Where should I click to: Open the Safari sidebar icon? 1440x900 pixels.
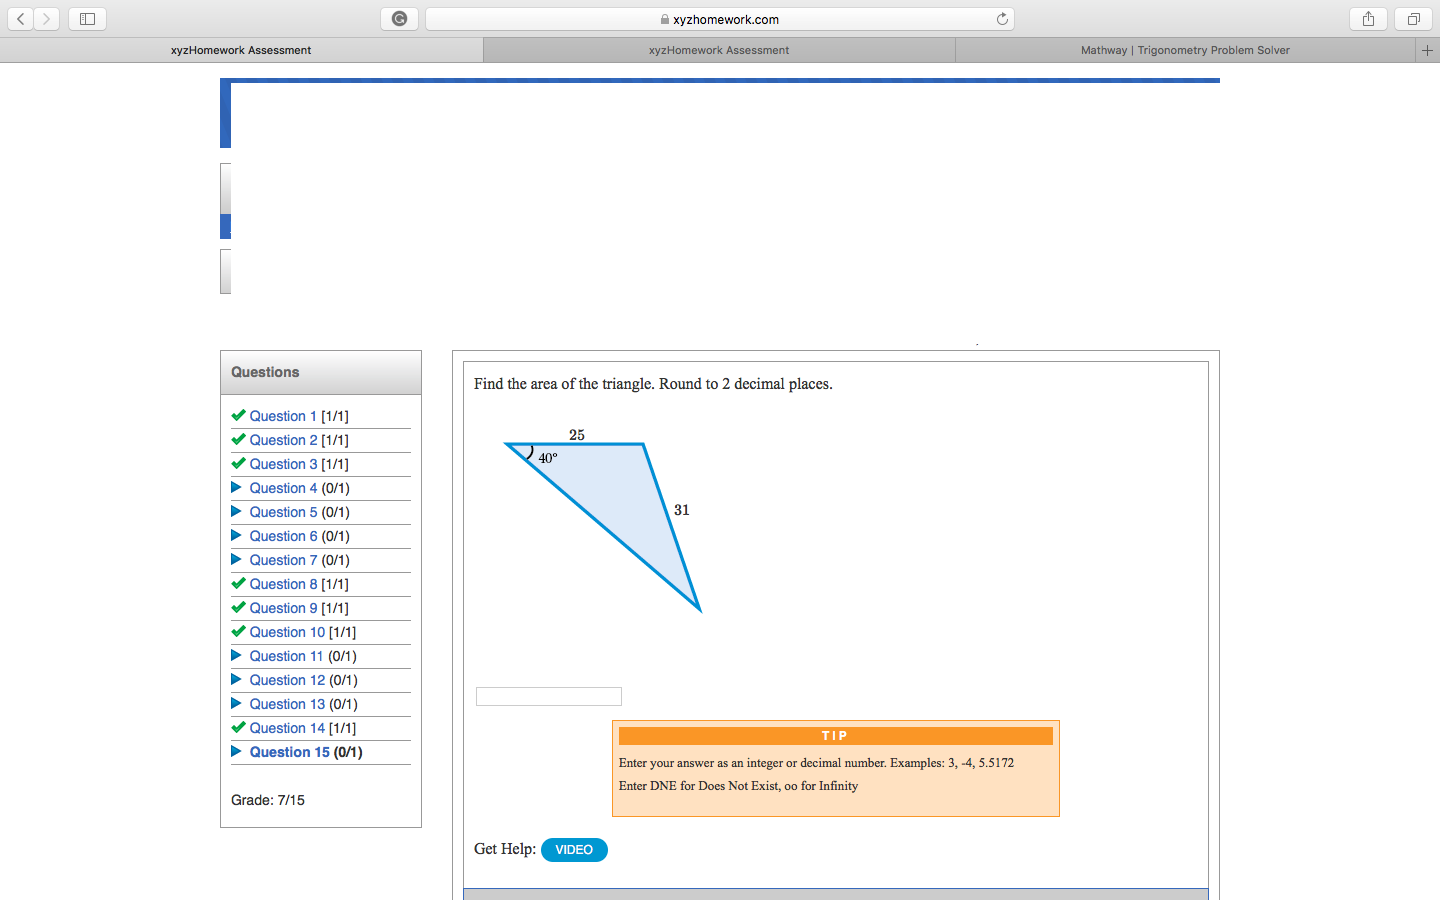[x=87, y=18]
